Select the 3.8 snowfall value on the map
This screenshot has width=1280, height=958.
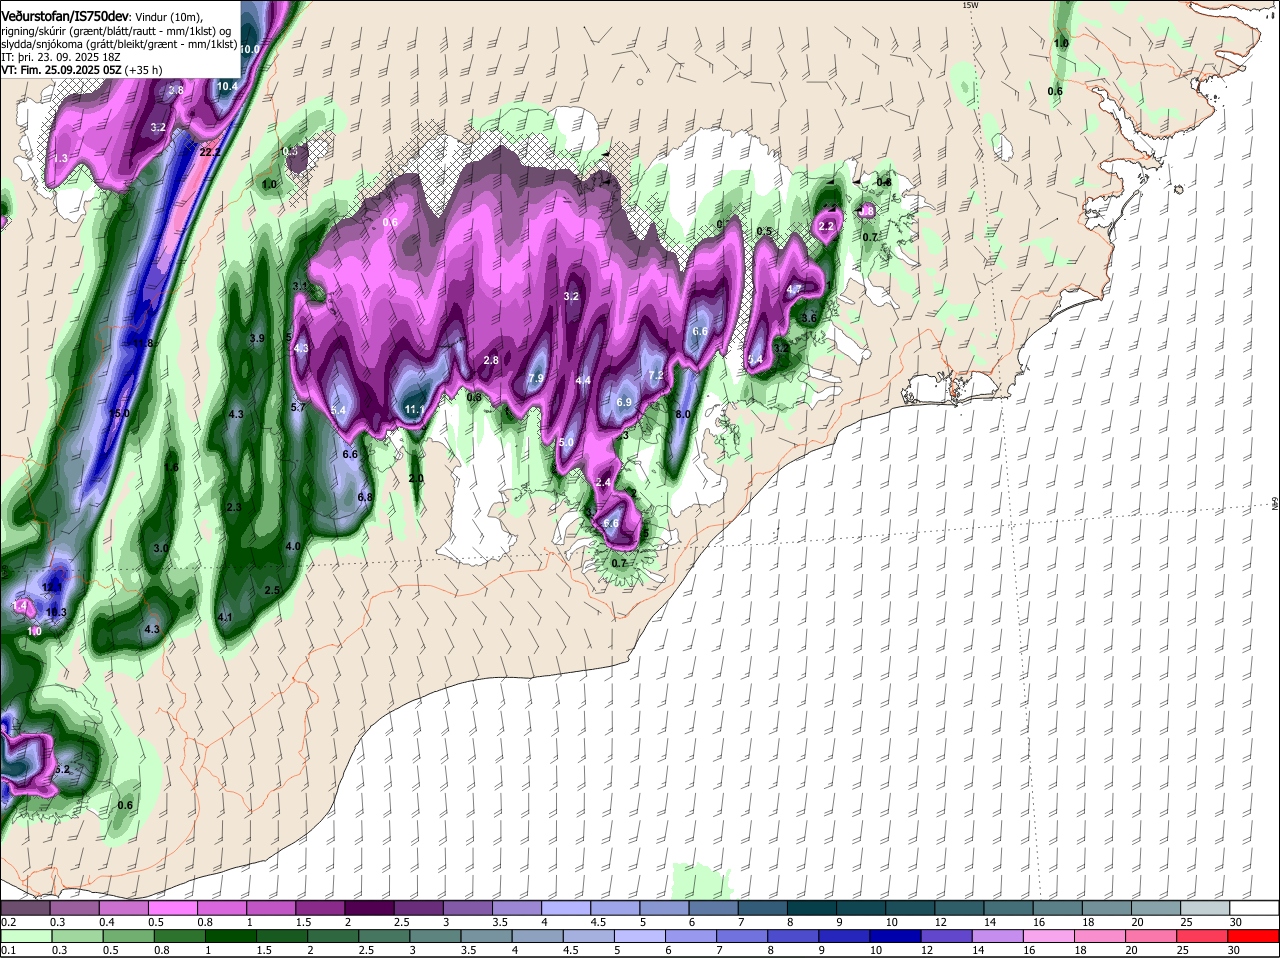pyautogui.click(x=176, y=90)
